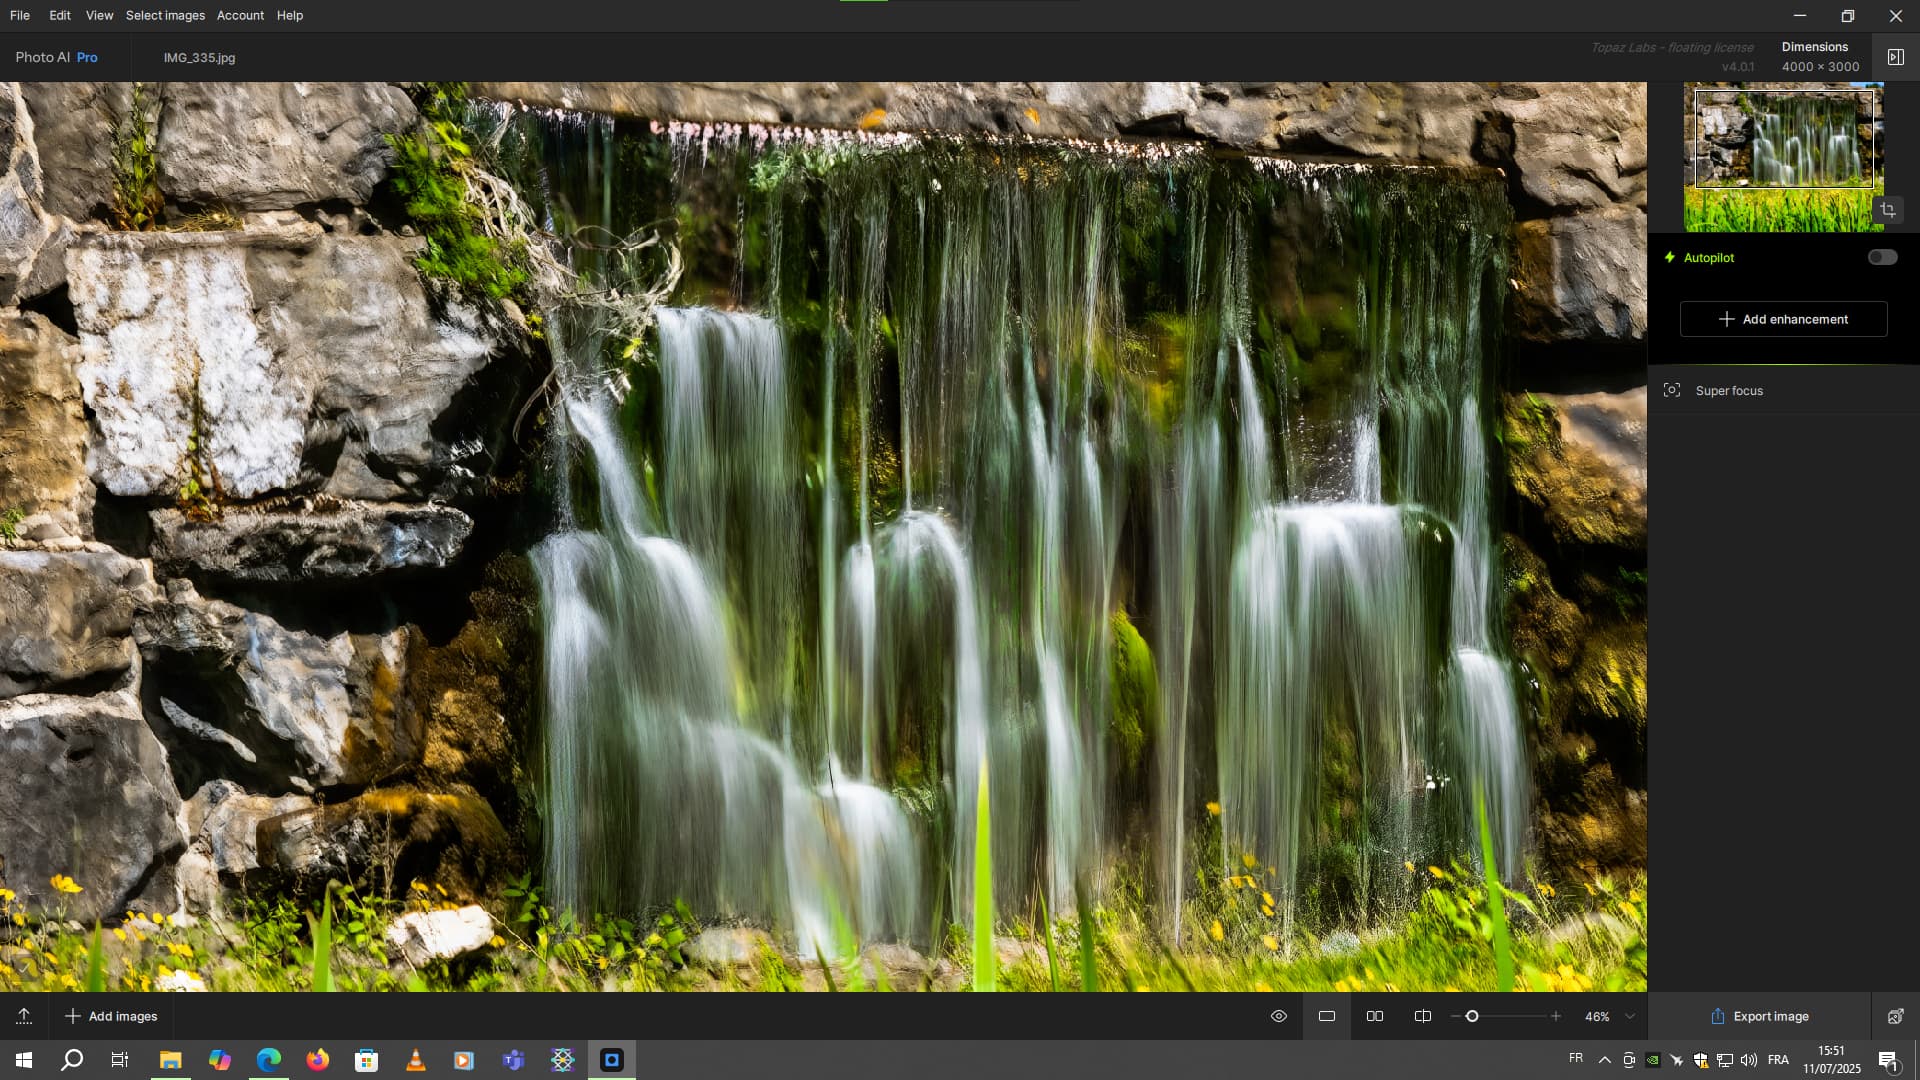Toggle the right sidebar panel icon

tap(1895, 57)
